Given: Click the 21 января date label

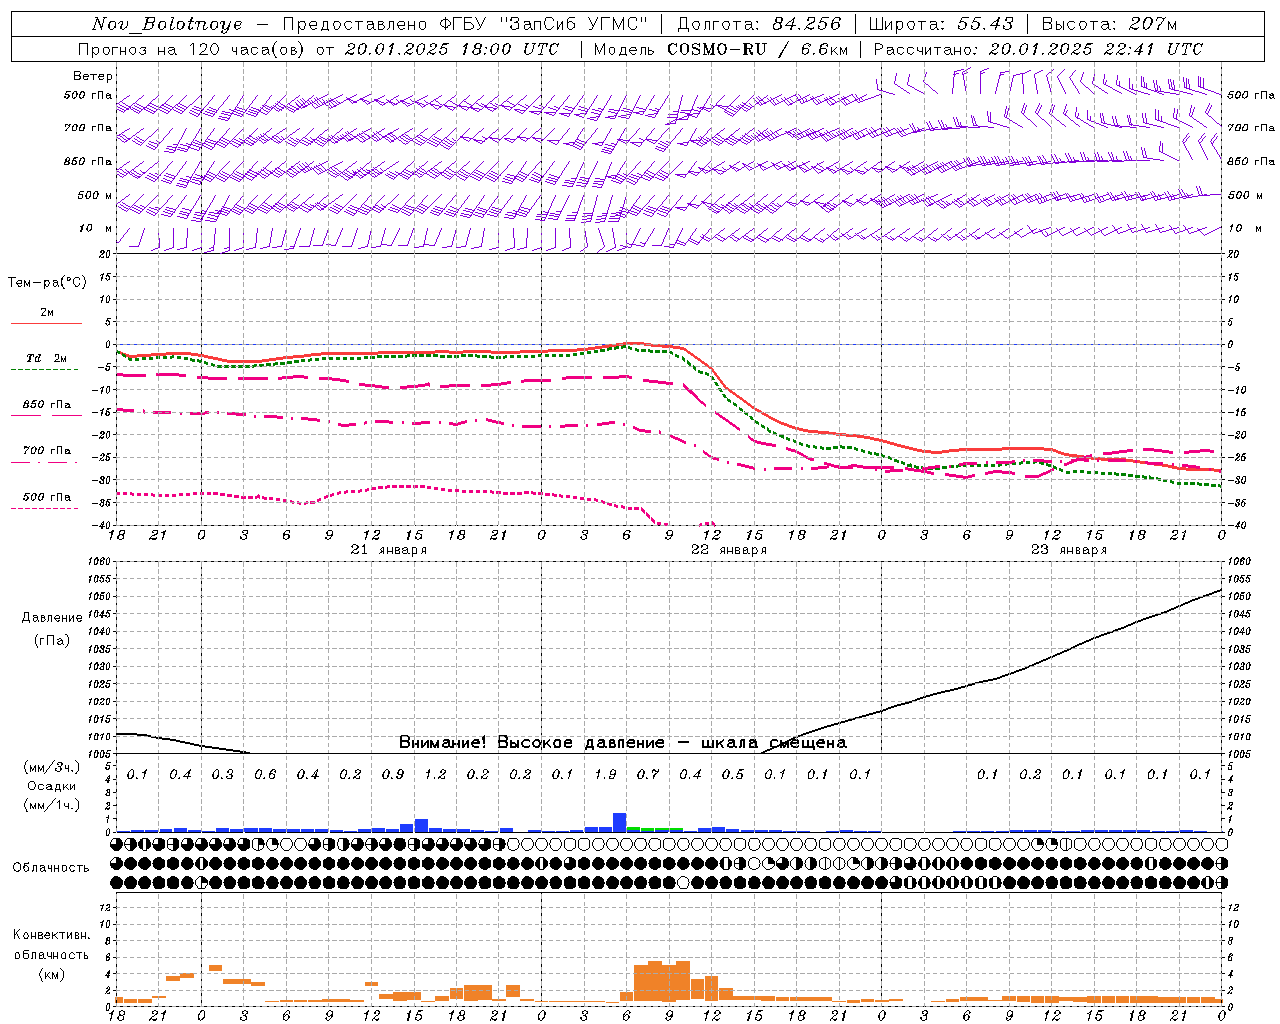Looking at the screenshot, I should click(x=389, y=550).
